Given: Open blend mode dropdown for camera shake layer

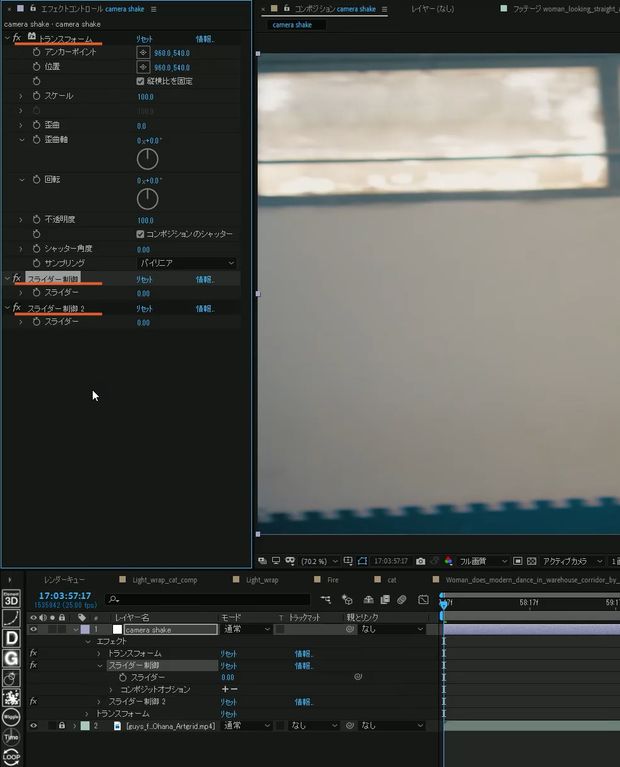Looking at the screenshot, I should [x=247, y=630].
